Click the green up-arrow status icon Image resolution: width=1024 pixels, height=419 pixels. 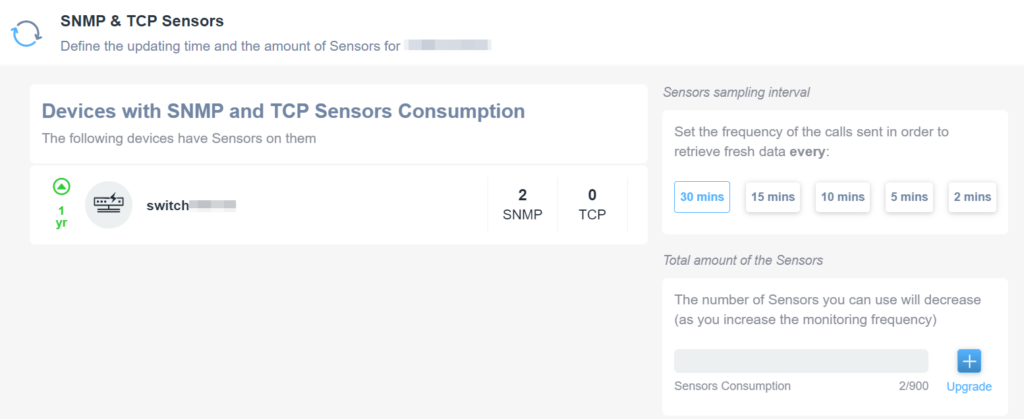[x=61, y=187]
